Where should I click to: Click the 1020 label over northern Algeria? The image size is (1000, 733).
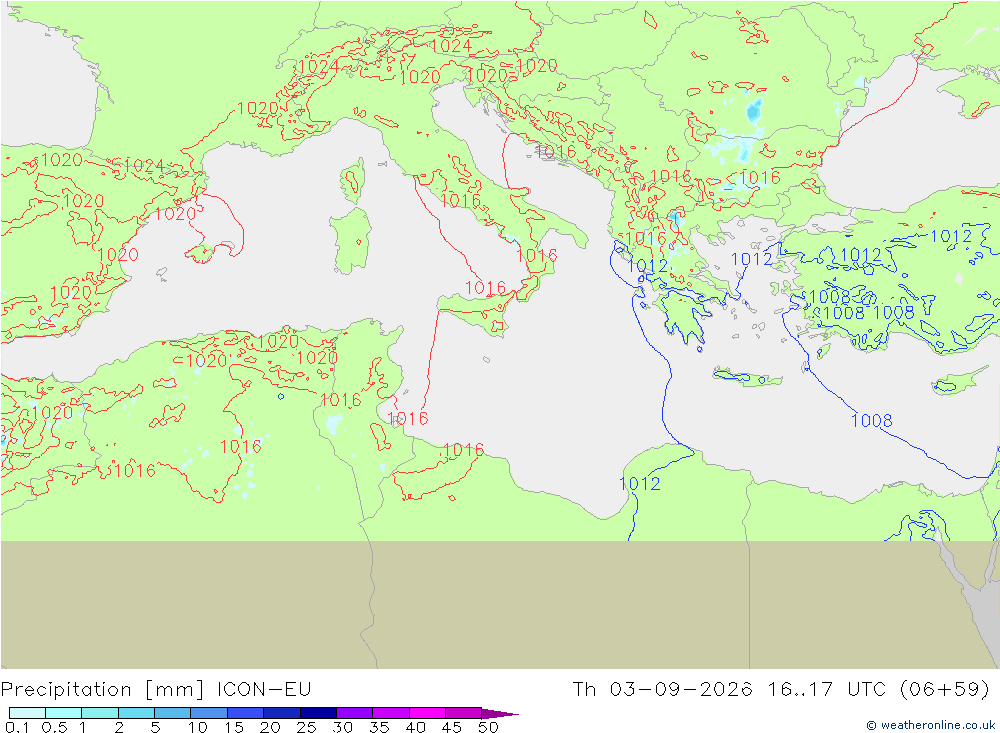206,360
